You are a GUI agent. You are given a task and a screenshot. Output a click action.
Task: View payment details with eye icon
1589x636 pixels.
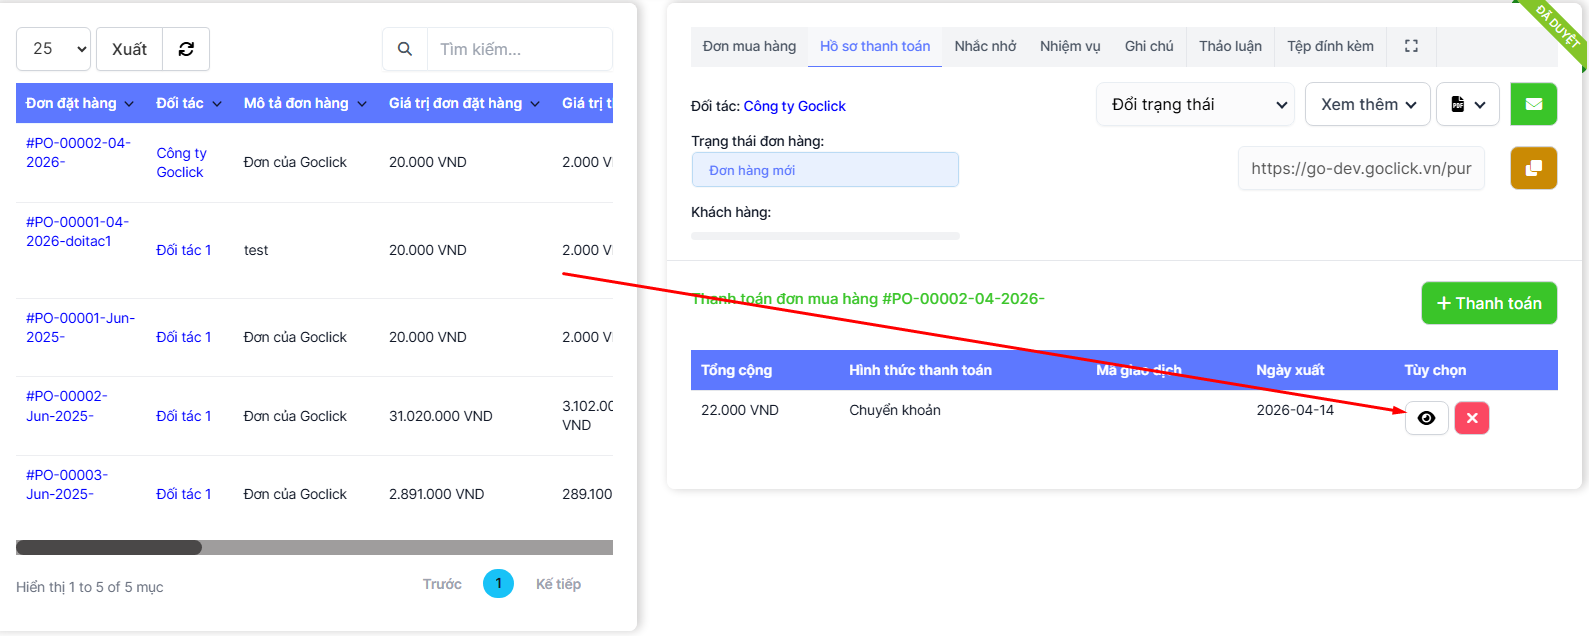(x=1426, y=418)
